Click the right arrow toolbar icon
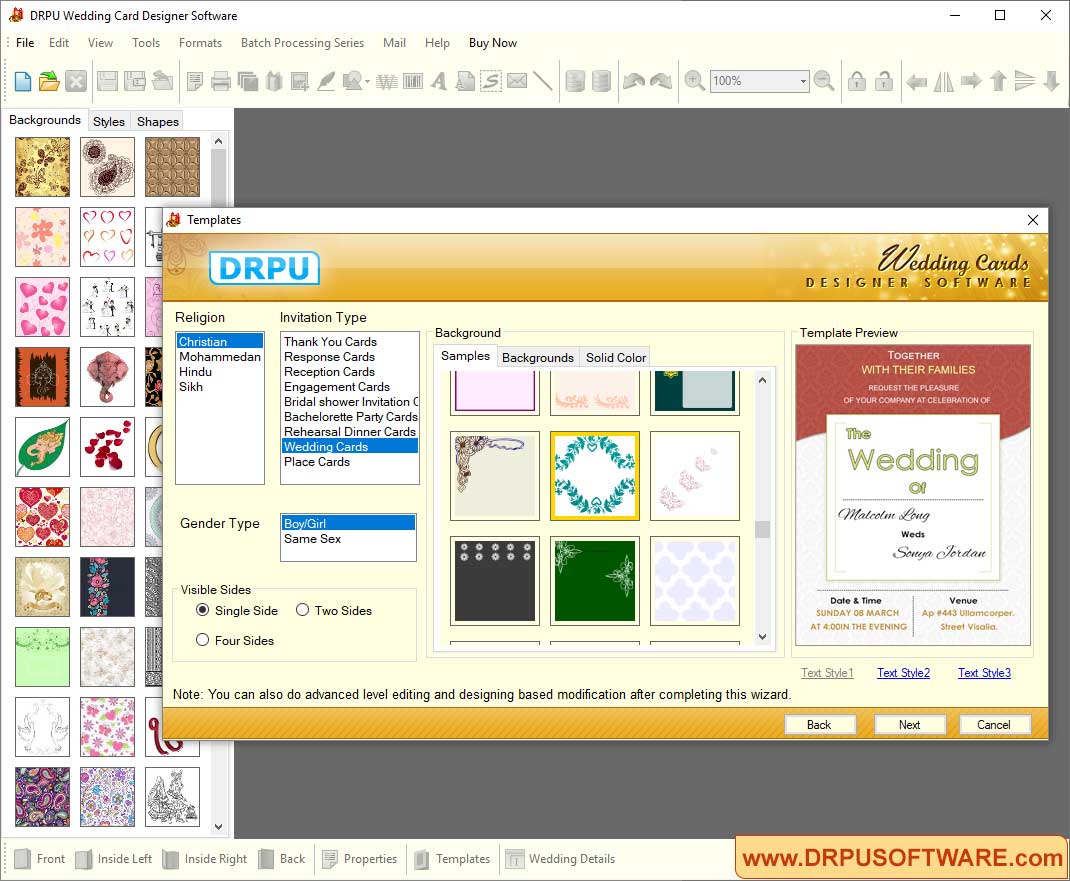 pyautogui.click(x=971, y=81)
